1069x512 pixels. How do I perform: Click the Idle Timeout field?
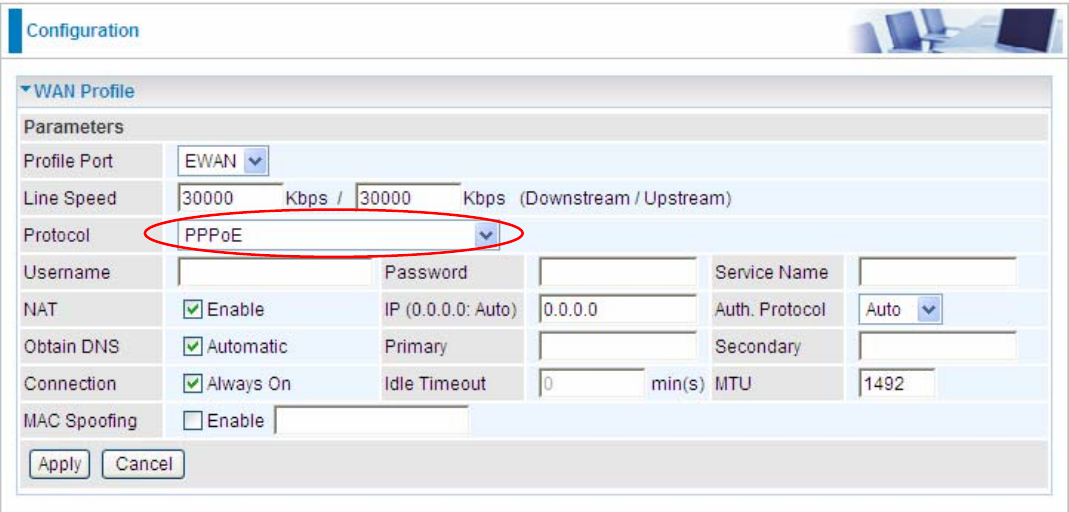coord(592,384)
